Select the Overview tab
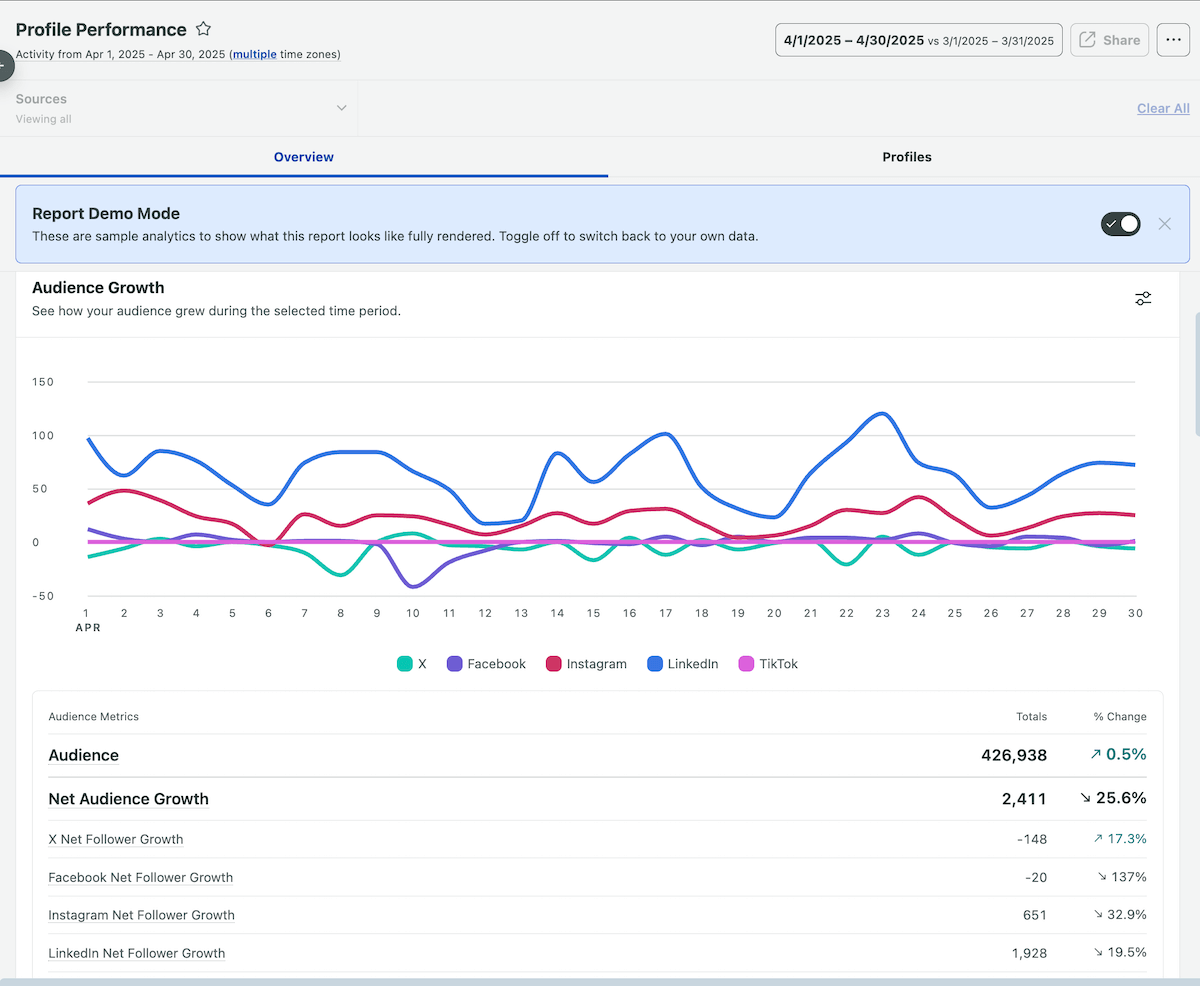This screenshot has width=1200, height=986. tap(303, 157)
